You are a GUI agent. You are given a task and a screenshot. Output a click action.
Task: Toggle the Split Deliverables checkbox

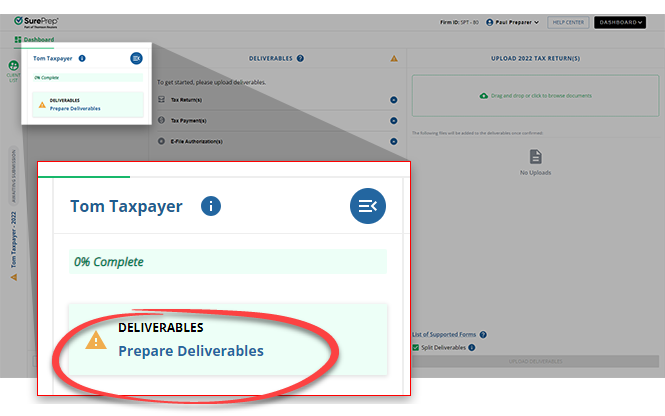[416, 347]
